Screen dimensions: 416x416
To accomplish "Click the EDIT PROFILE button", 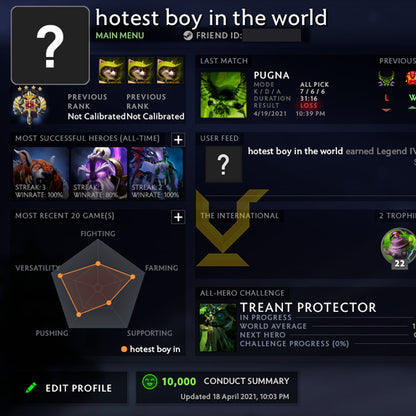I will (x=69, y=388).
